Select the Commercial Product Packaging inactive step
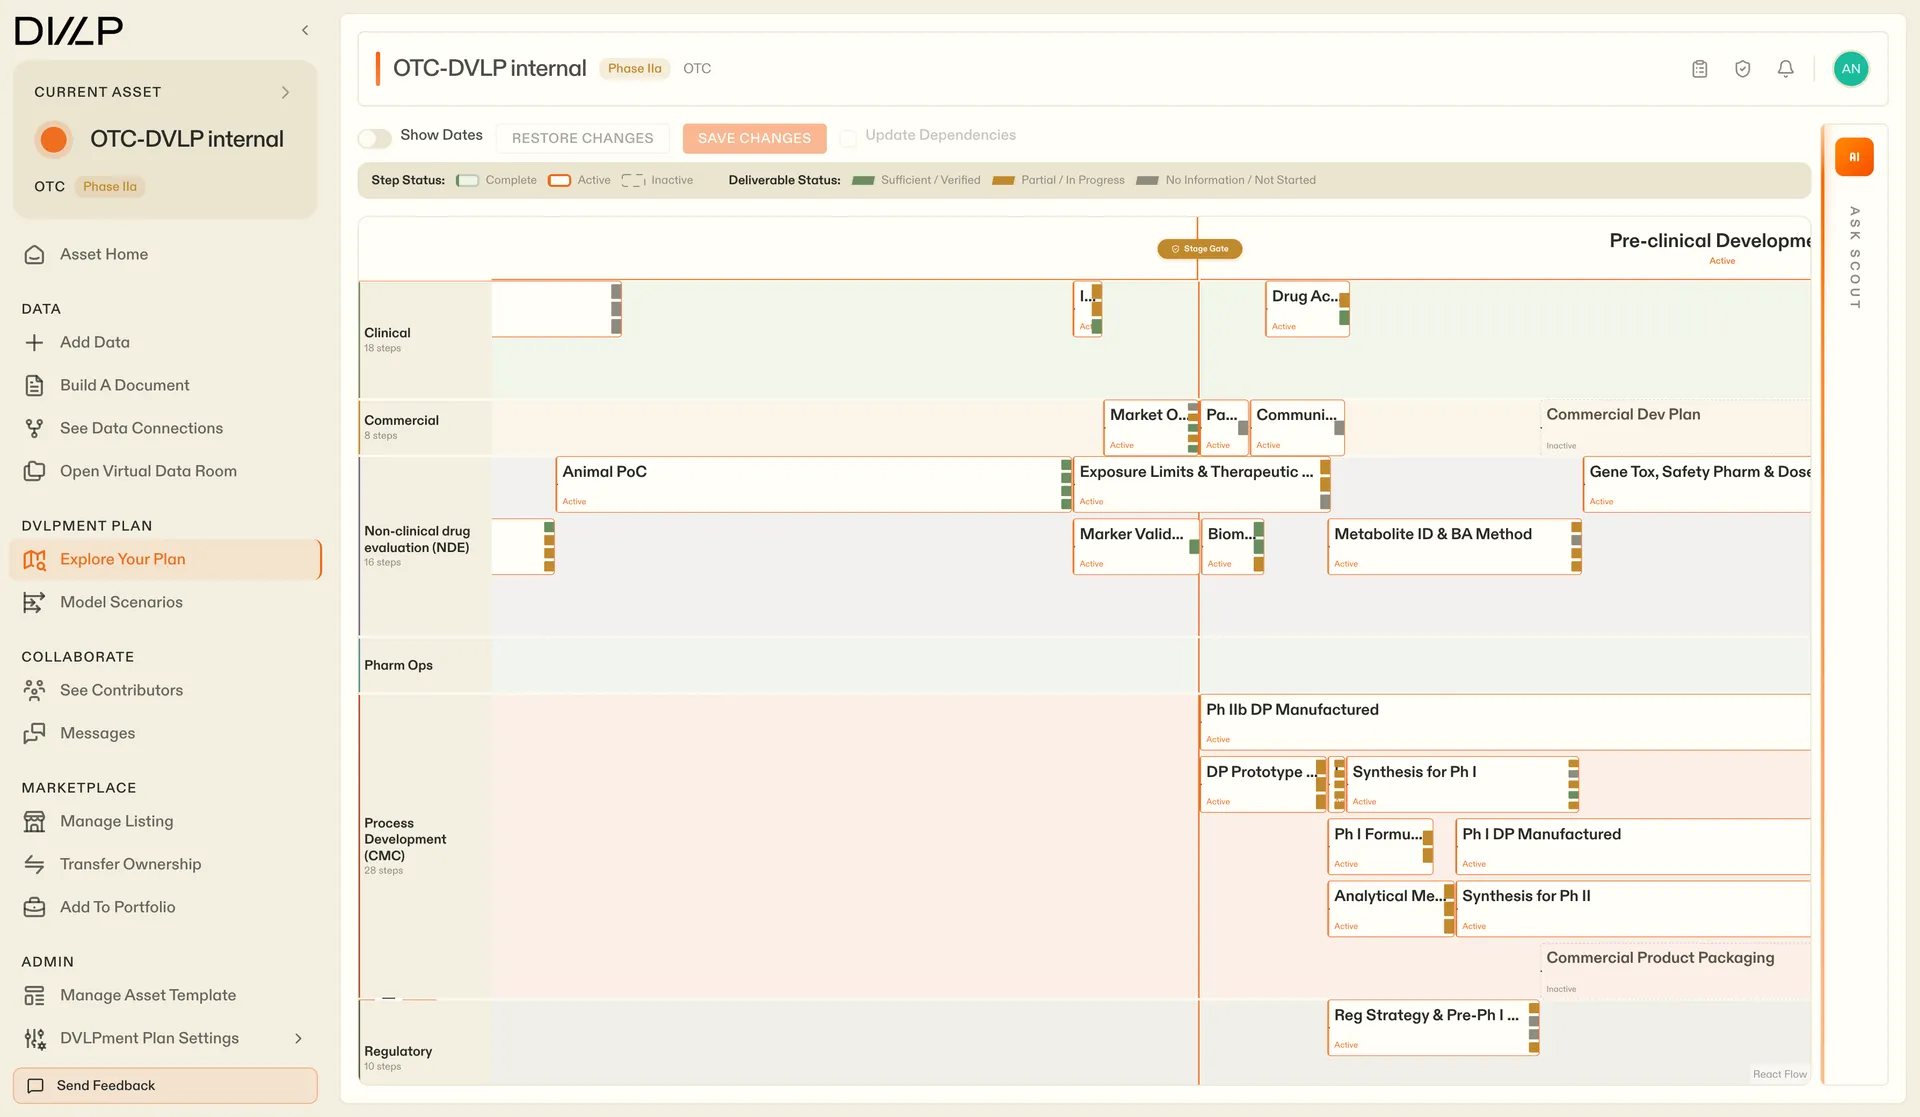1920x1117 pixels. point(1676,971)
